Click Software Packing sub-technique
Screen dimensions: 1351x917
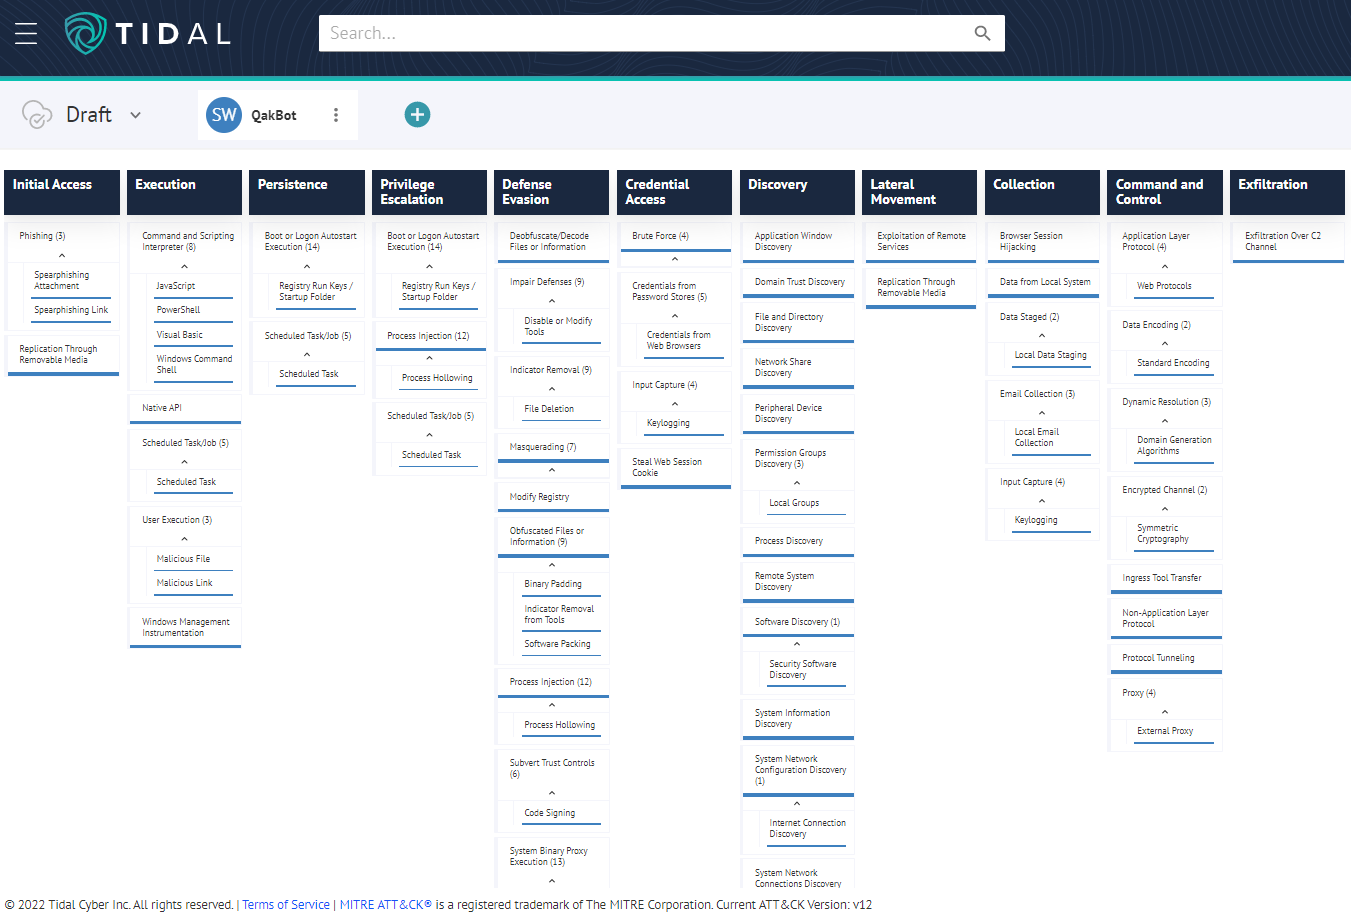pyautogui.click(x=562, y=645)
